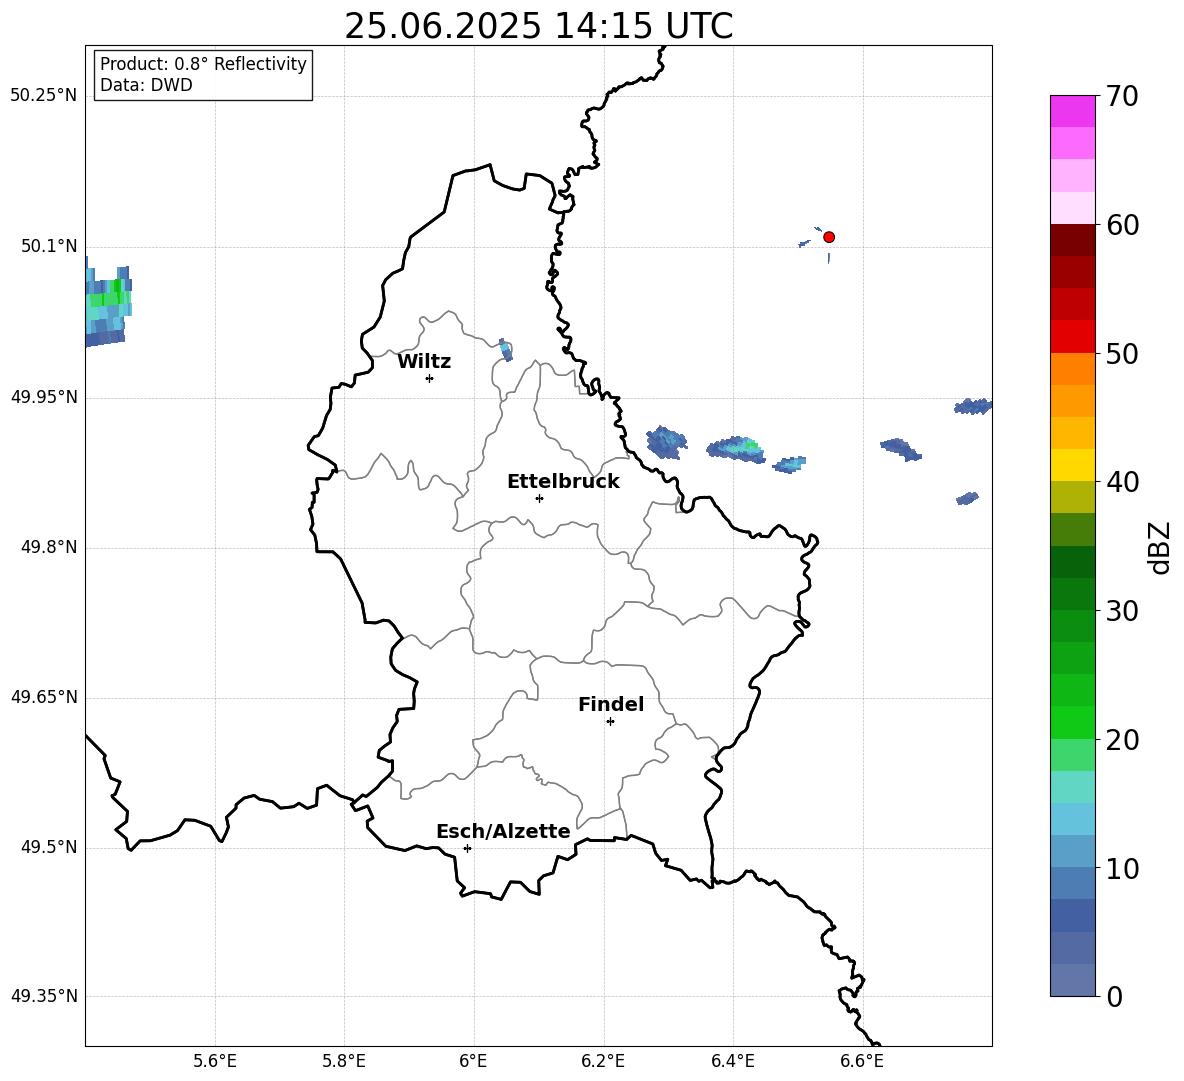Click the Wiltz city label

424,362
